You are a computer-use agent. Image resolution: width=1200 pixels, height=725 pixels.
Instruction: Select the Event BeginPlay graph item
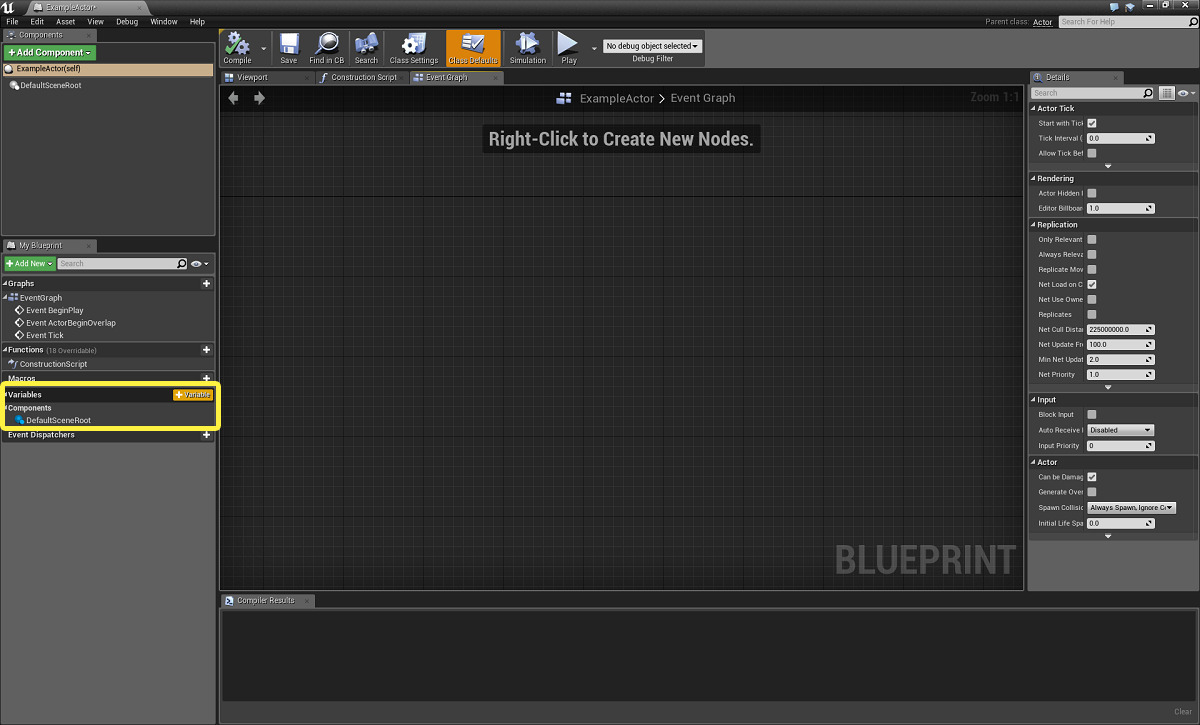click(x=55, y=310)
